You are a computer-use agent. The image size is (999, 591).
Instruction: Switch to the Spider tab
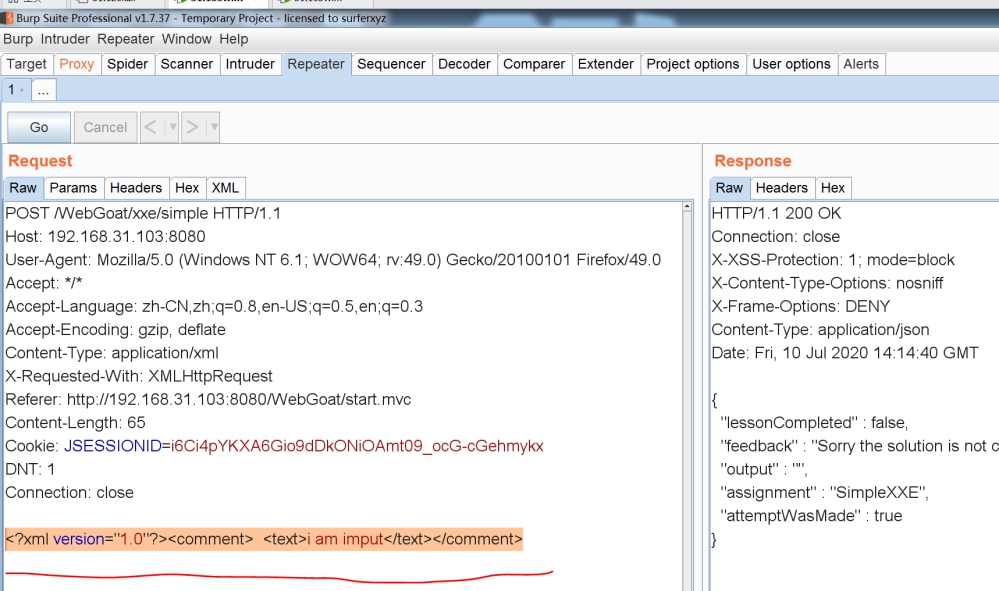point(127,64)
